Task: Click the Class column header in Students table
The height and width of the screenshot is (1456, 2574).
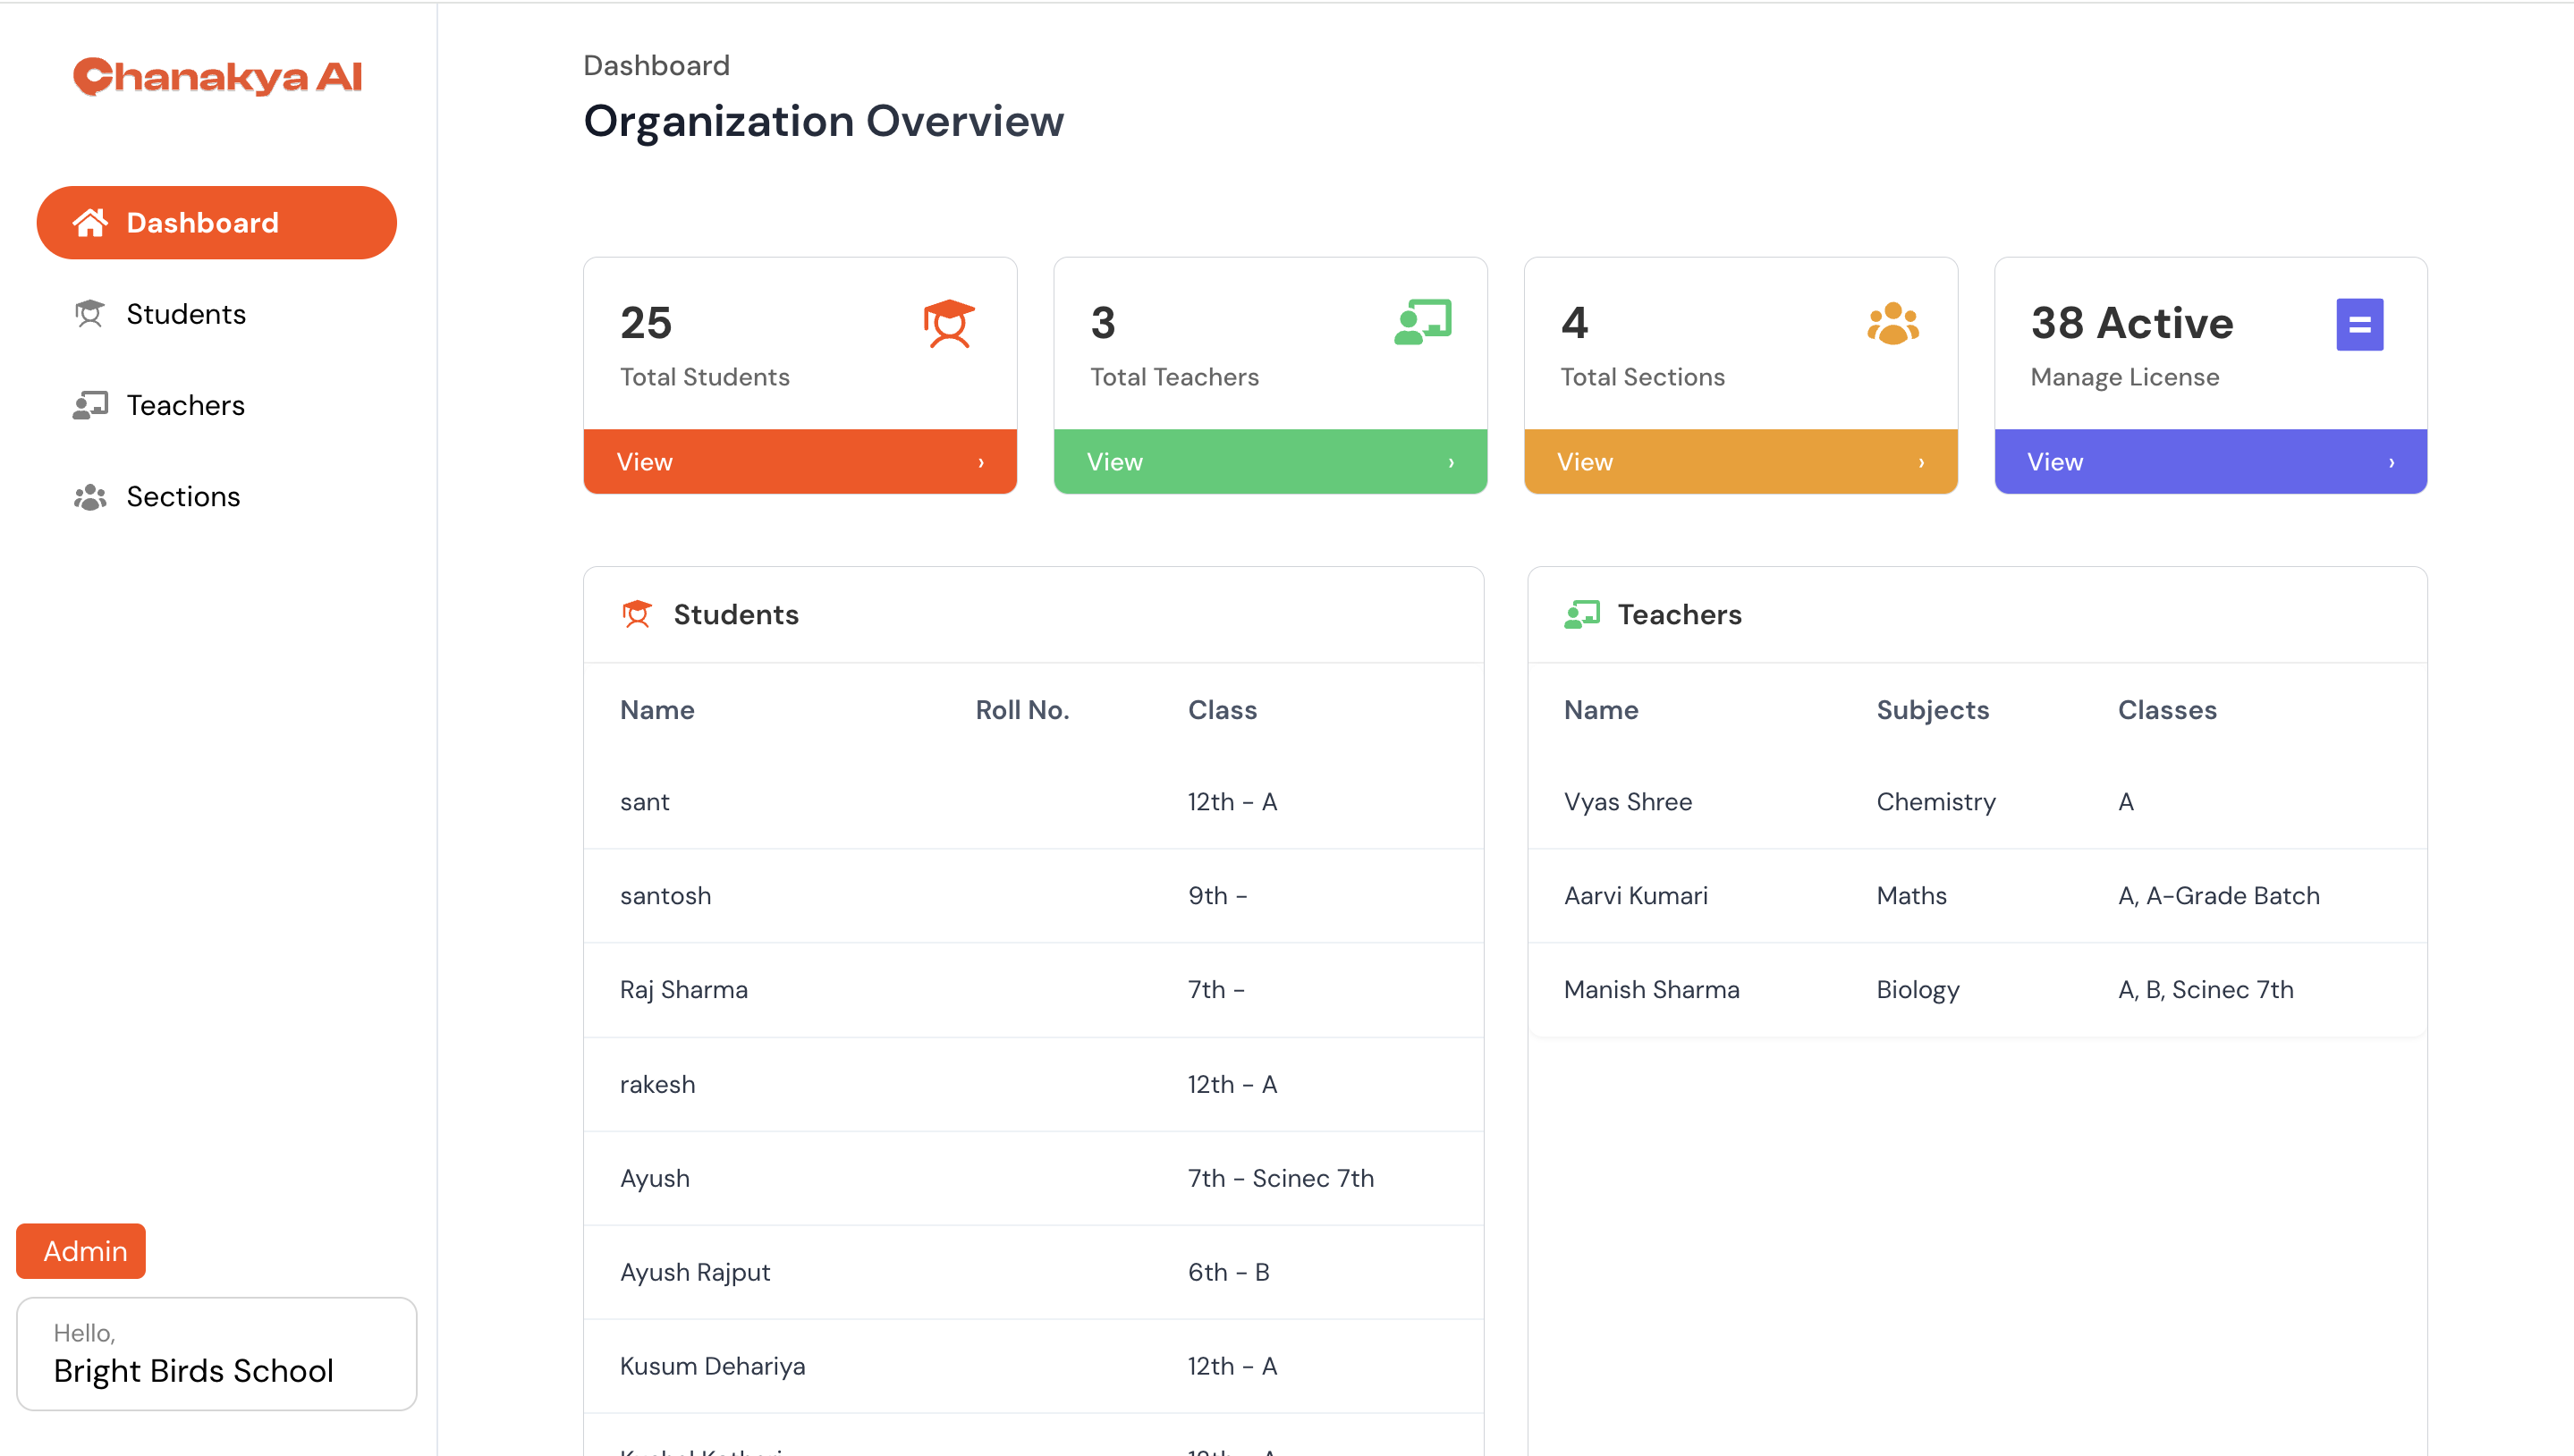Action: click(1222, 710)
